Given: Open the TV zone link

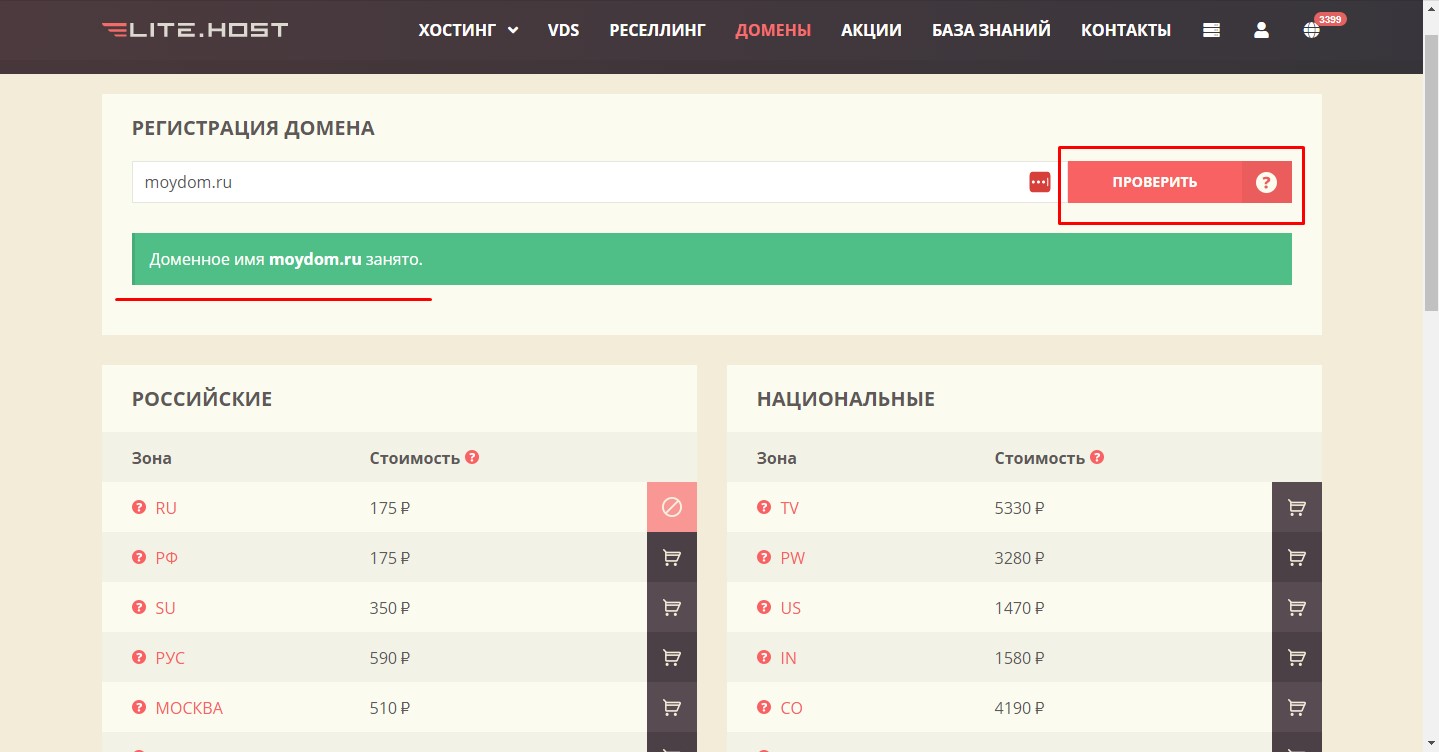Looking at the screenshot, I should point(790,508).
